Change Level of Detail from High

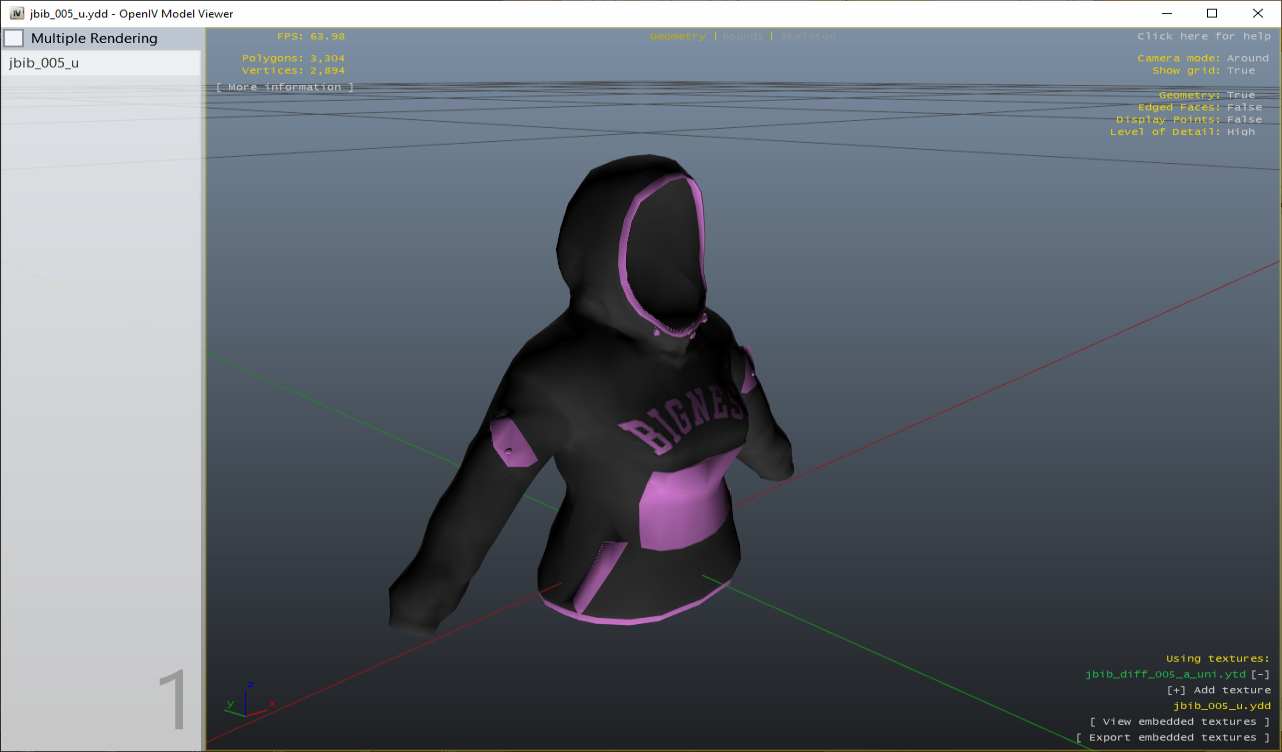(x=1243, y=131)
